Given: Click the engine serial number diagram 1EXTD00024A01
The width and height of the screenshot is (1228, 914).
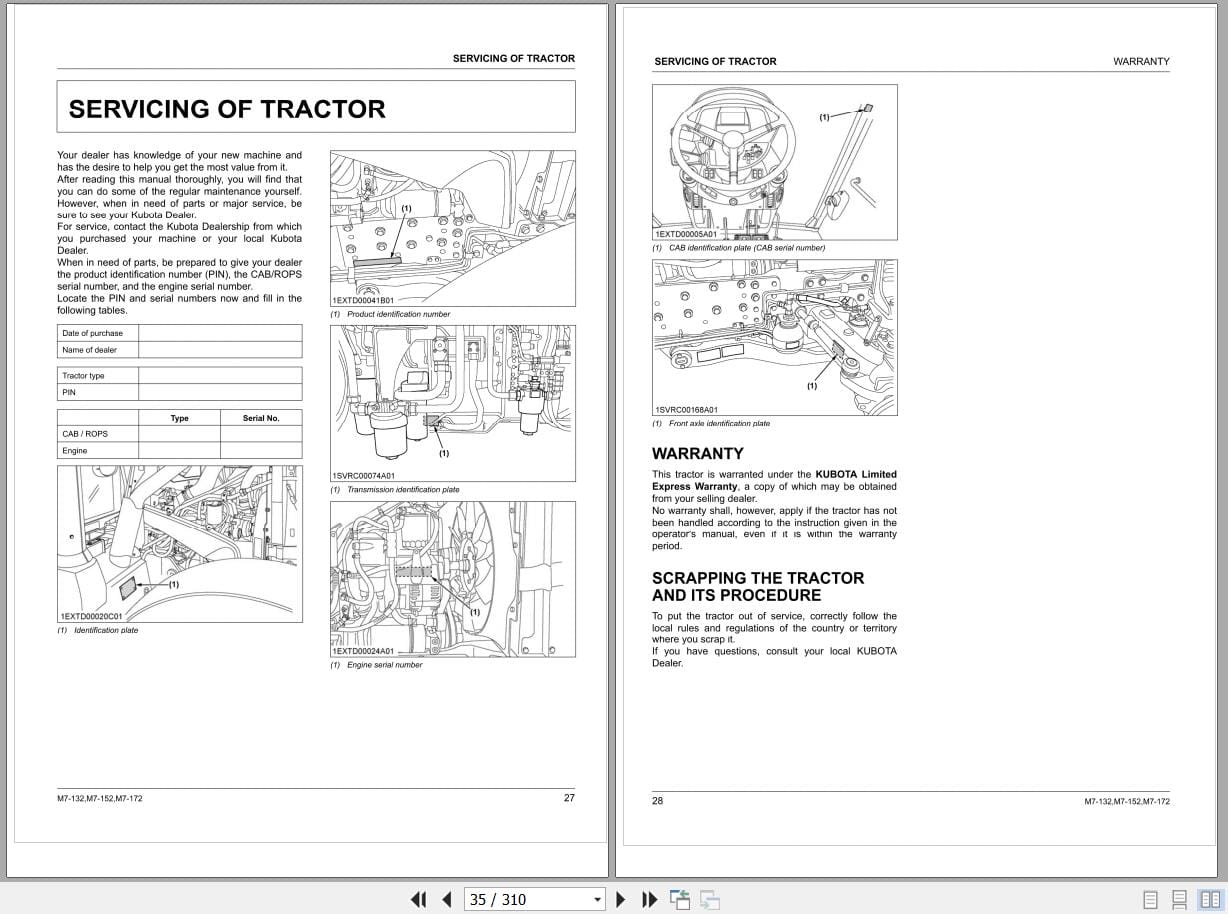Looking at the screenshot, I should pos(452,578).
